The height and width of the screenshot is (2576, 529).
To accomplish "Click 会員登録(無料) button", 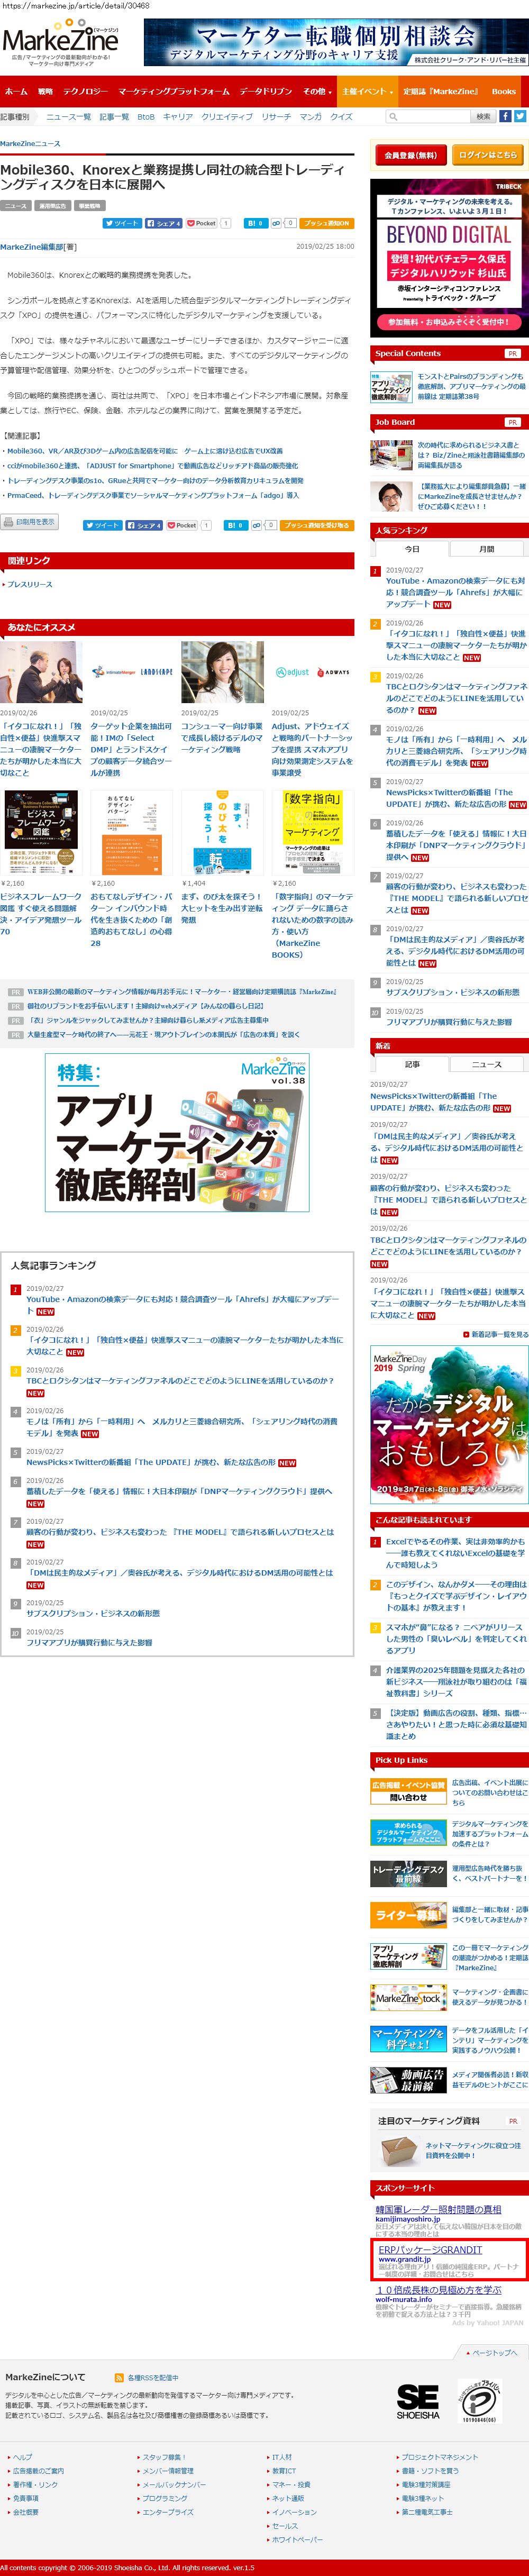I will (x=410, y=155).
